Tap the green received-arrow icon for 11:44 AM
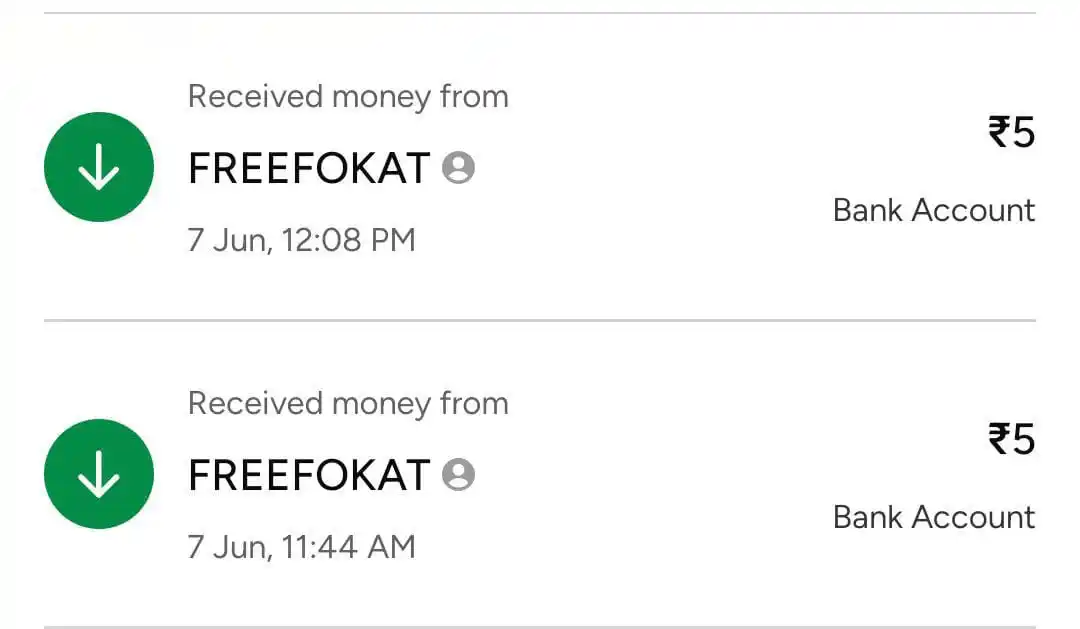This screenshot has height=629, width=1080. tap(98, 474)
